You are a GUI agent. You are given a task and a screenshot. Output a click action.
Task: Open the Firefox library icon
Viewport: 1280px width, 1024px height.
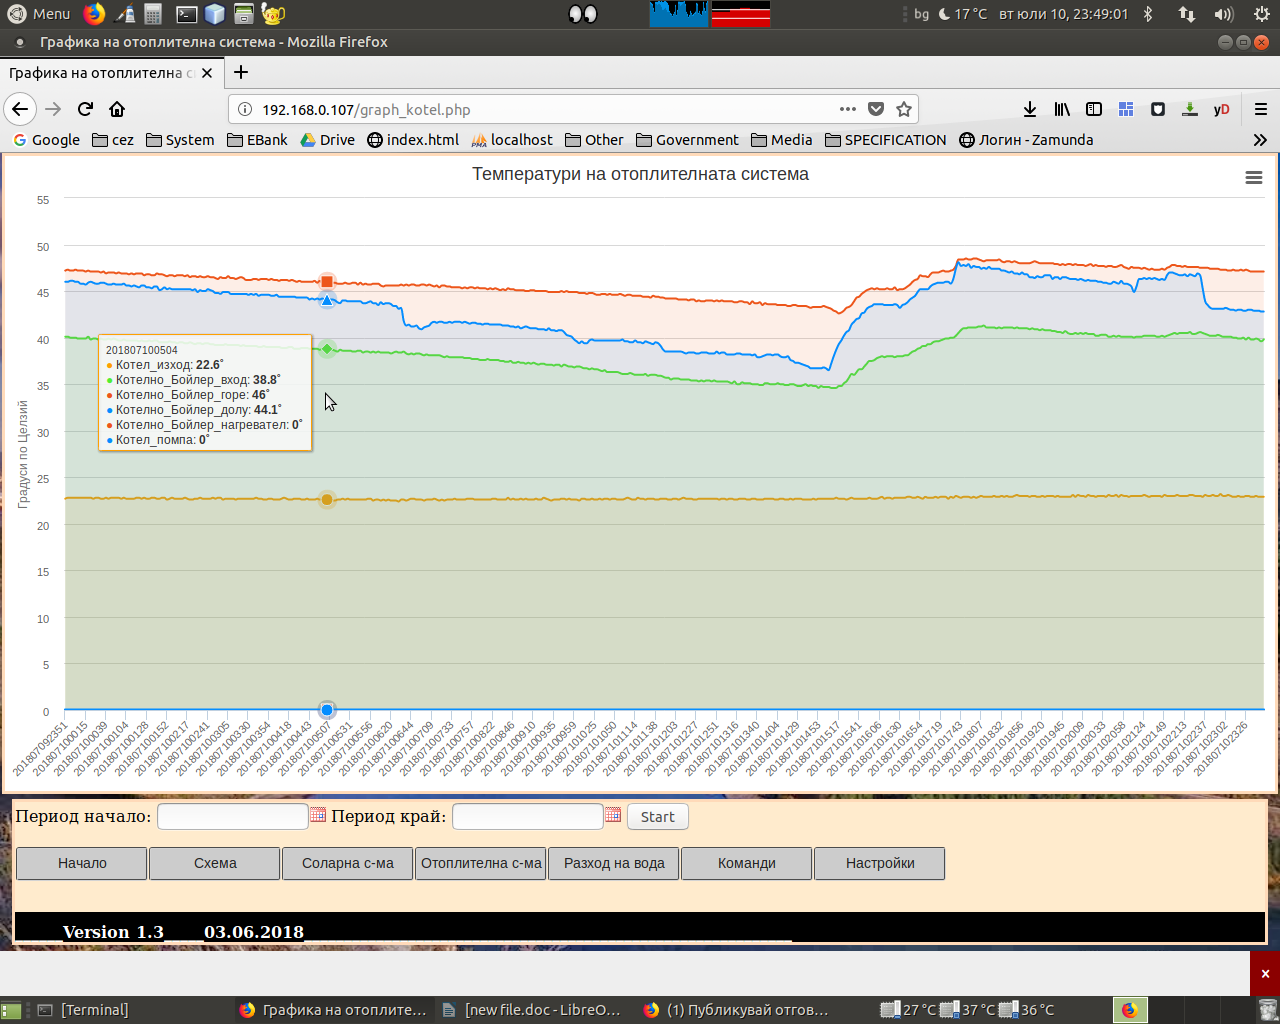(1062, 109)
